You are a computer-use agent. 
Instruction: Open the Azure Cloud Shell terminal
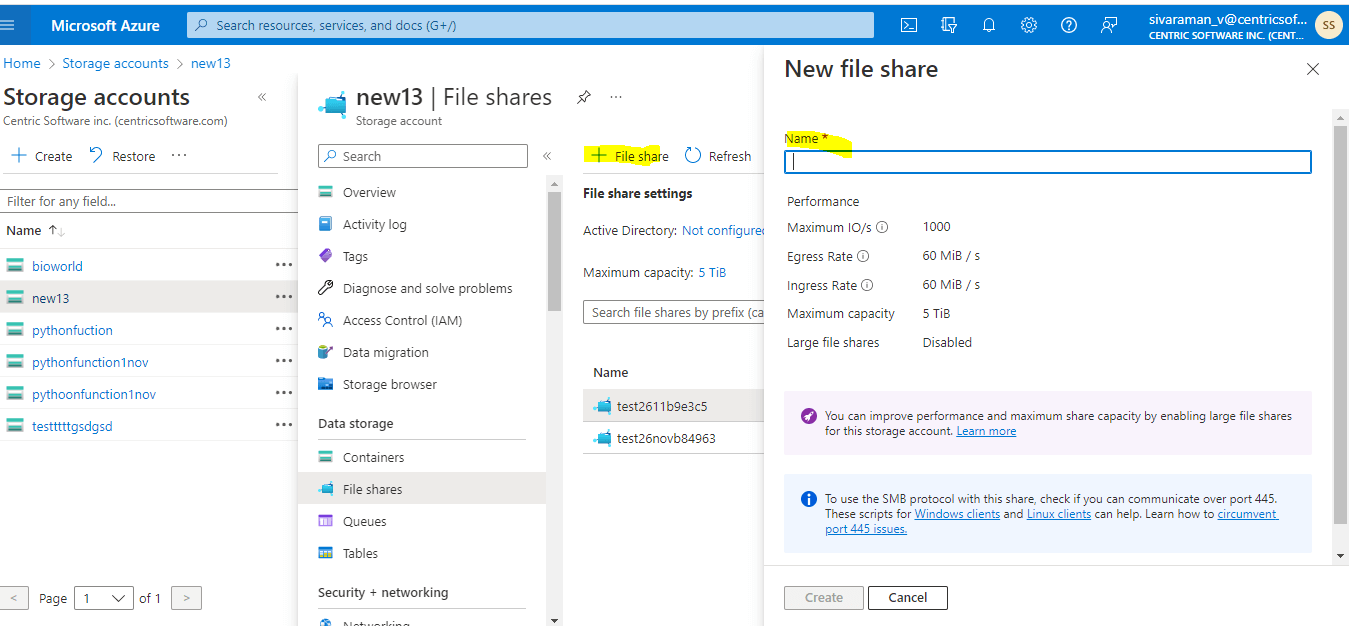pyautogui.click(x=908, y=24)
